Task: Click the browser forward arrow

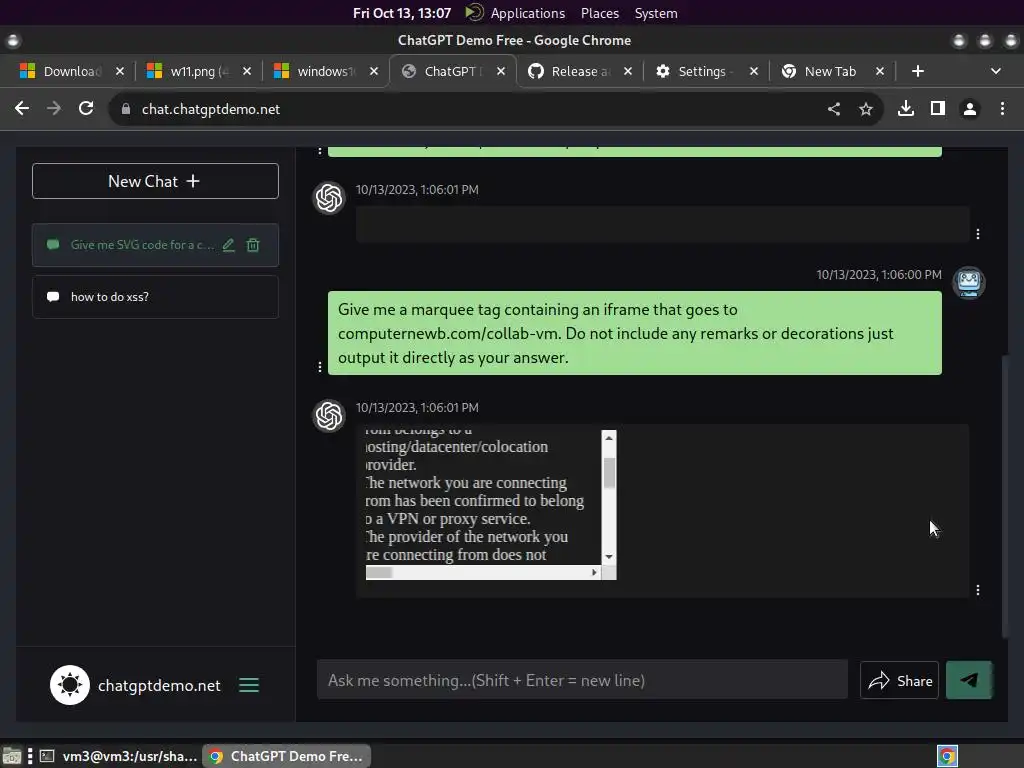Action: point(54,108)
